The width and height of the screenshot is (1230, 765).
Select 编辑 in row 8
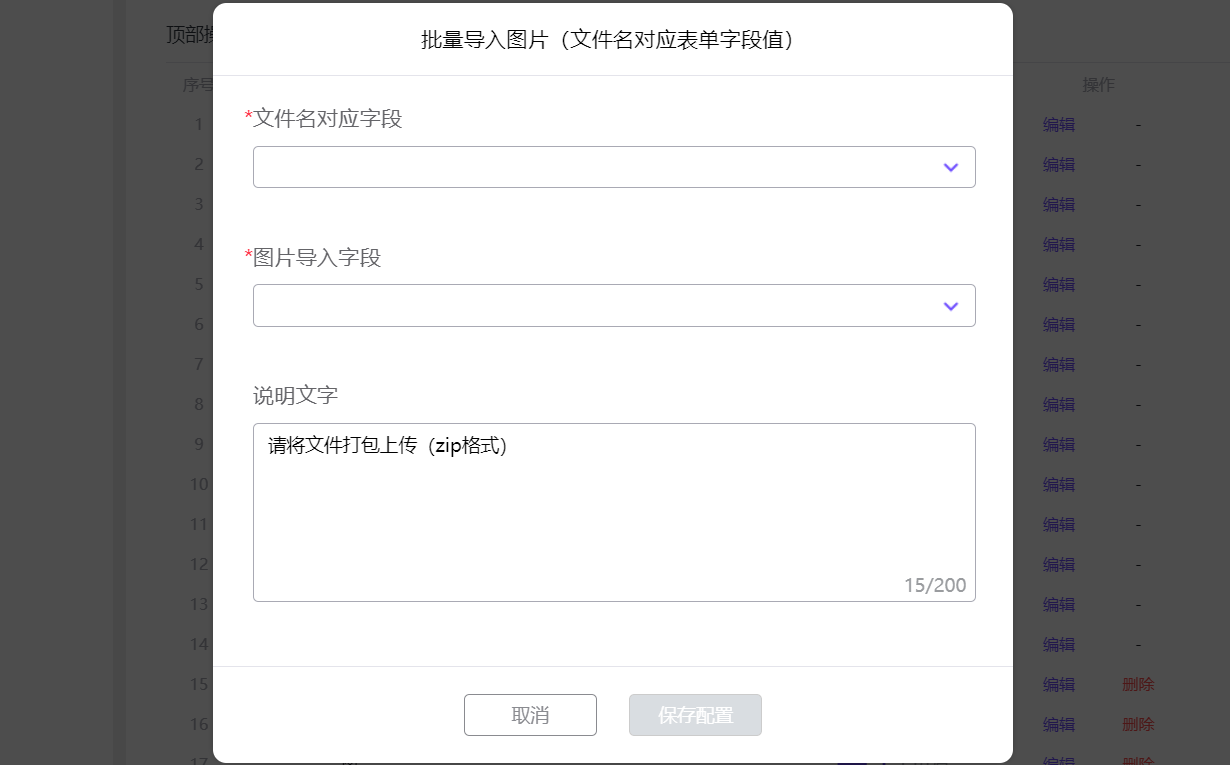(x=1059, y=405)
